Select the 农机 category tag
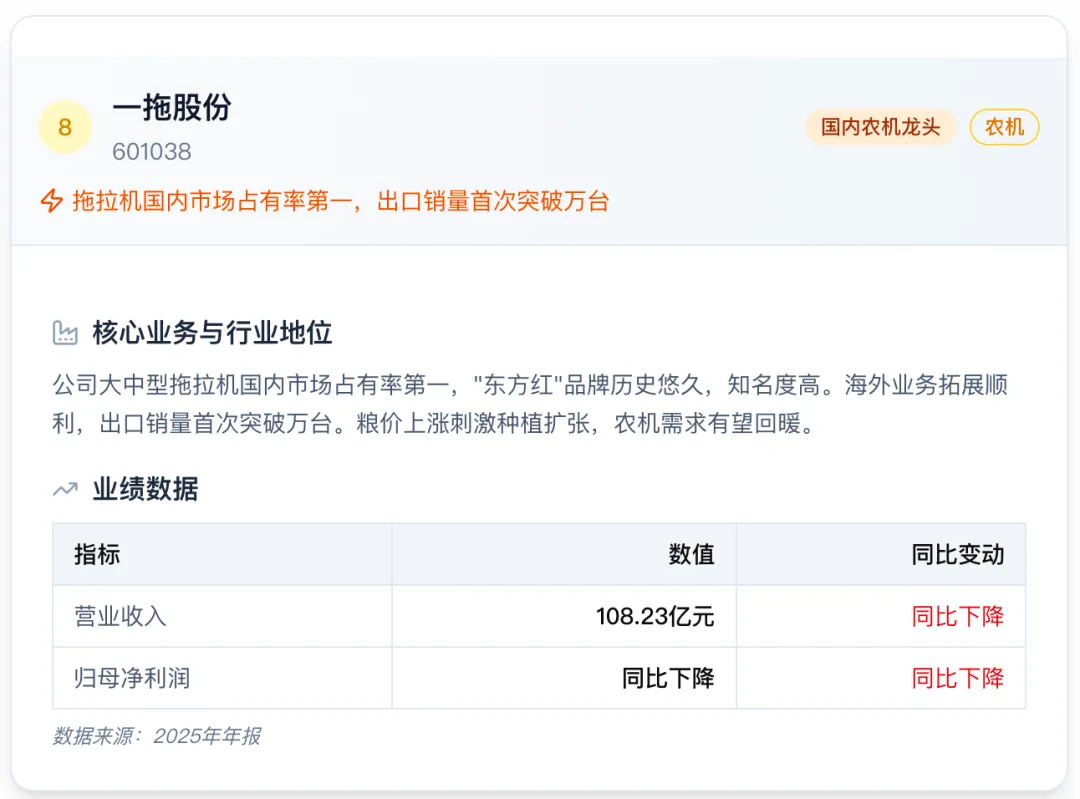1080x799 pixels. (x=1004, y=127)
